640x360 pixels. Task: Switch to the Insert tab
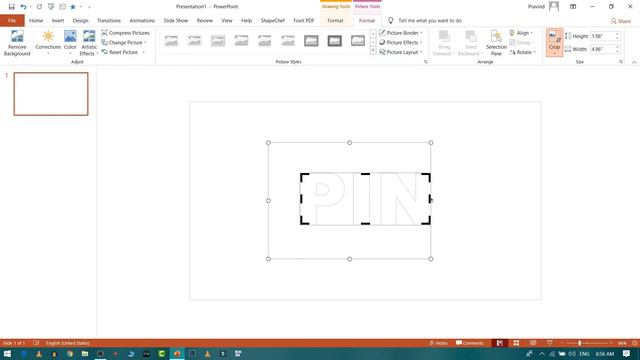pyautogui.click(x=58, y=20)
